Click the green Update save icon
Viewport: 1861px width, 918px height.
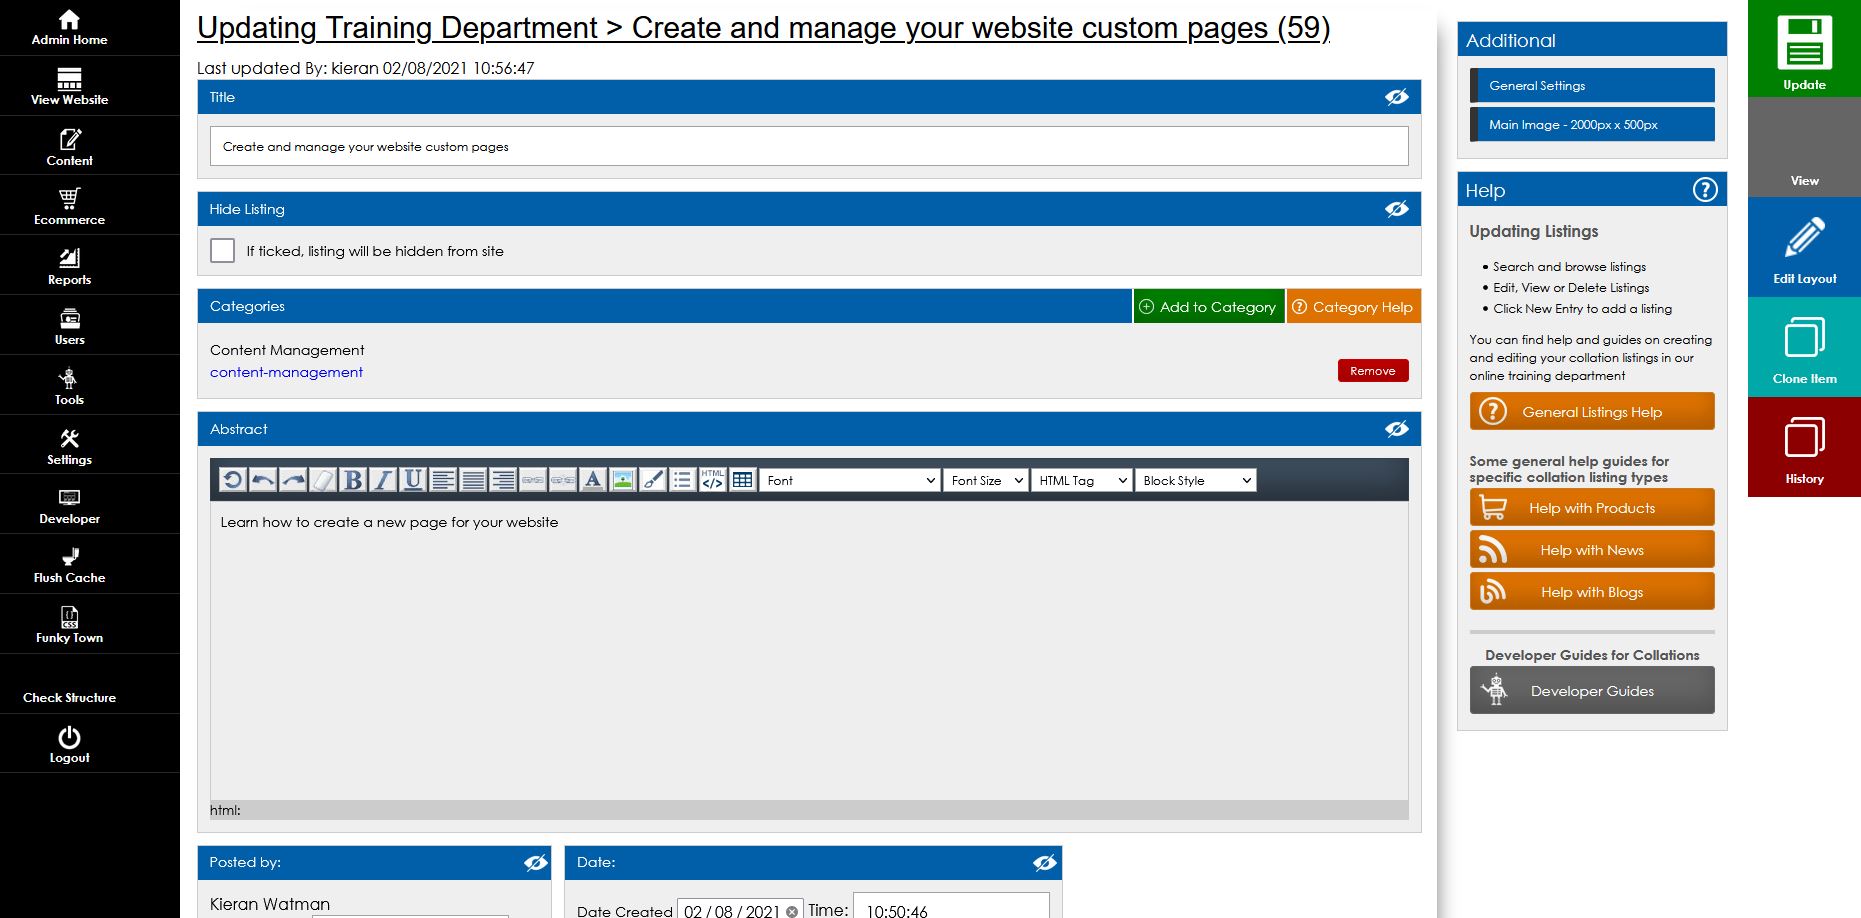point(1804,48)
